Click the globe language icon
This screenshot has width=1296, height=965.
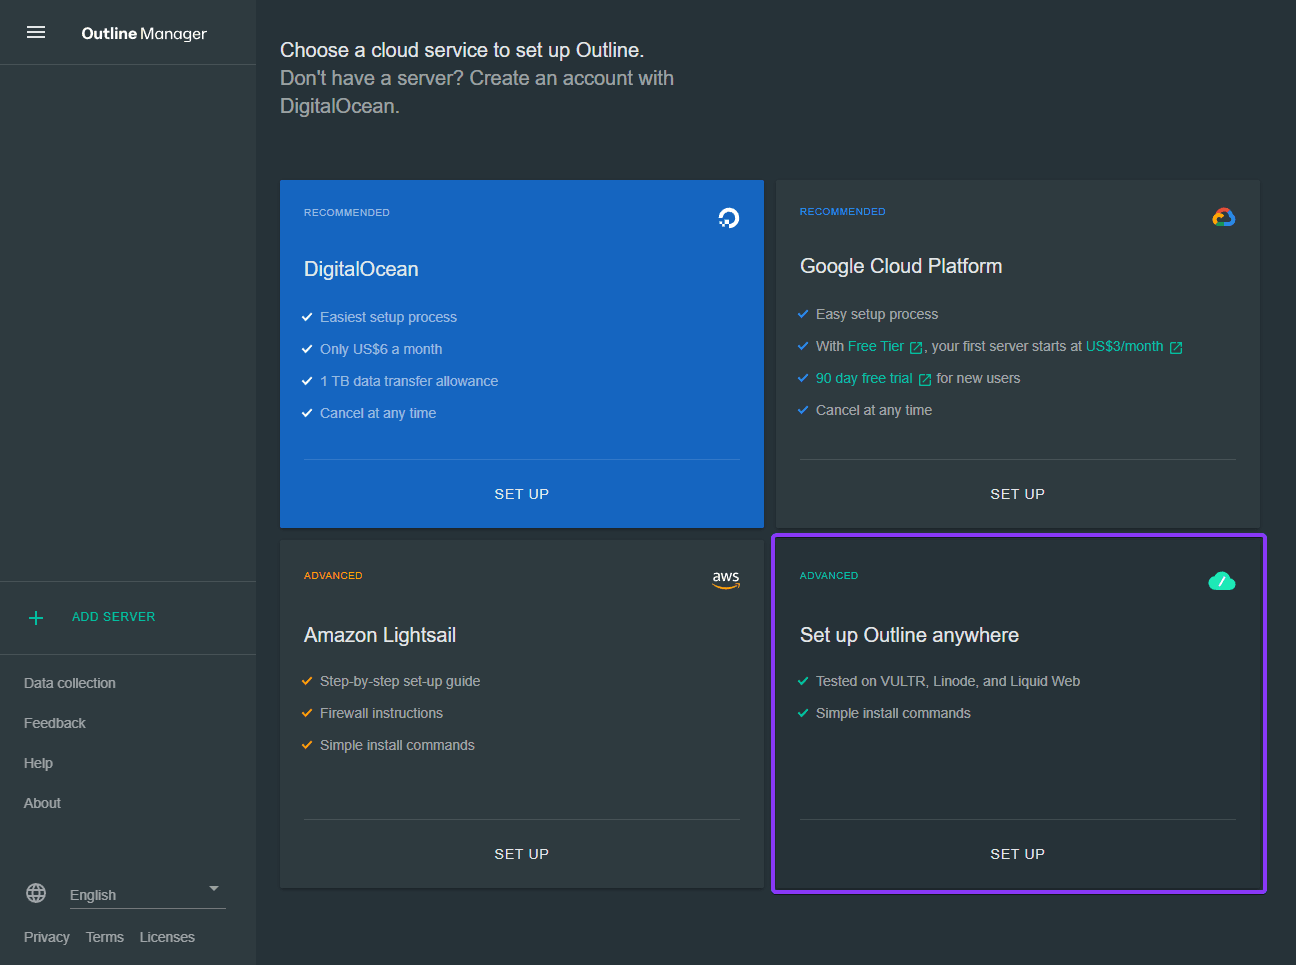coord(36,893)
